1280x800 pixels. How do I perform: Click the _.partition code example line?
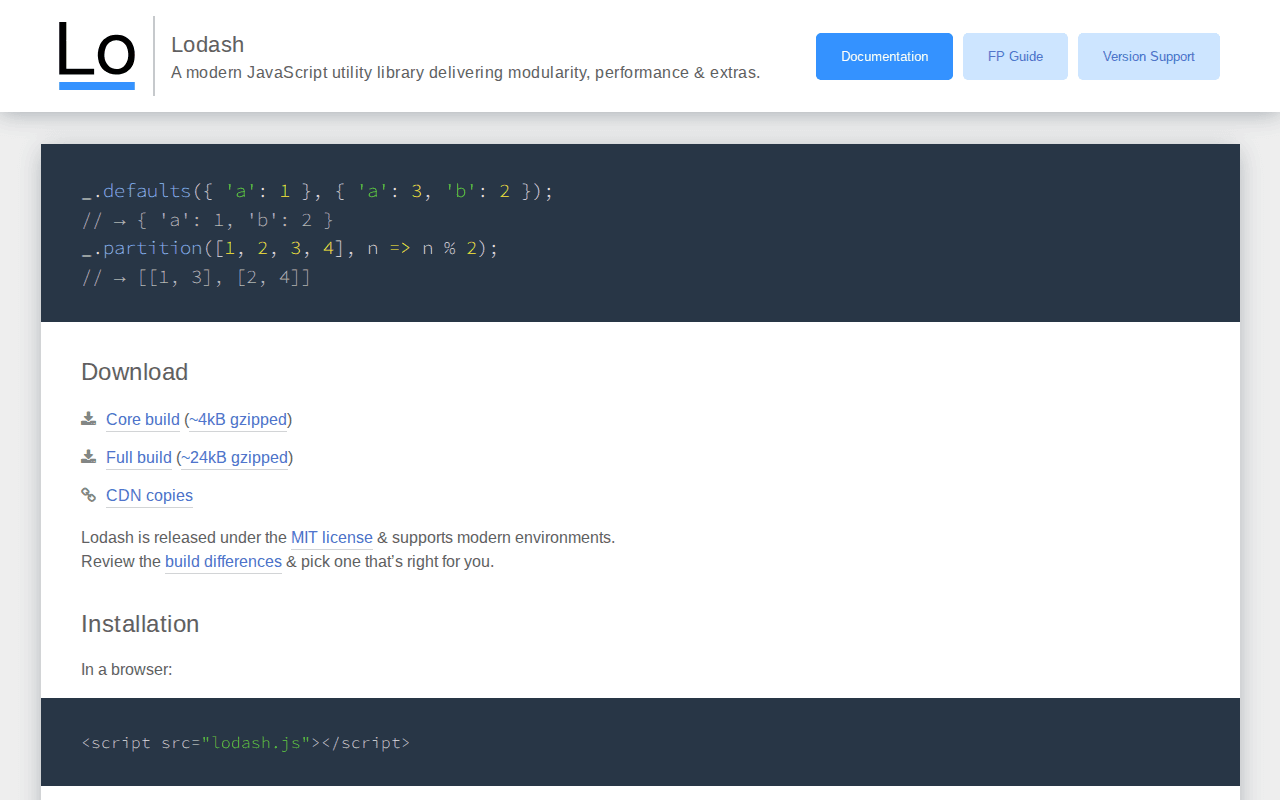point(290,248)
